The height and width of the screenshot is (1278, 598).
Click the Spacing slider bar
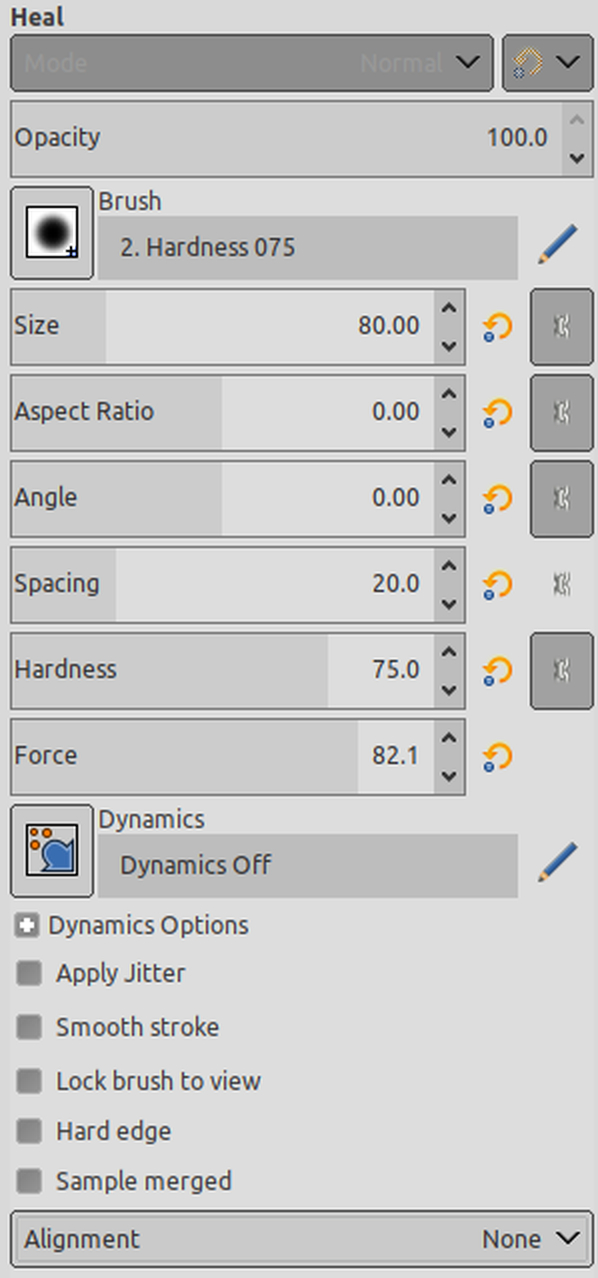pos(224,584)
